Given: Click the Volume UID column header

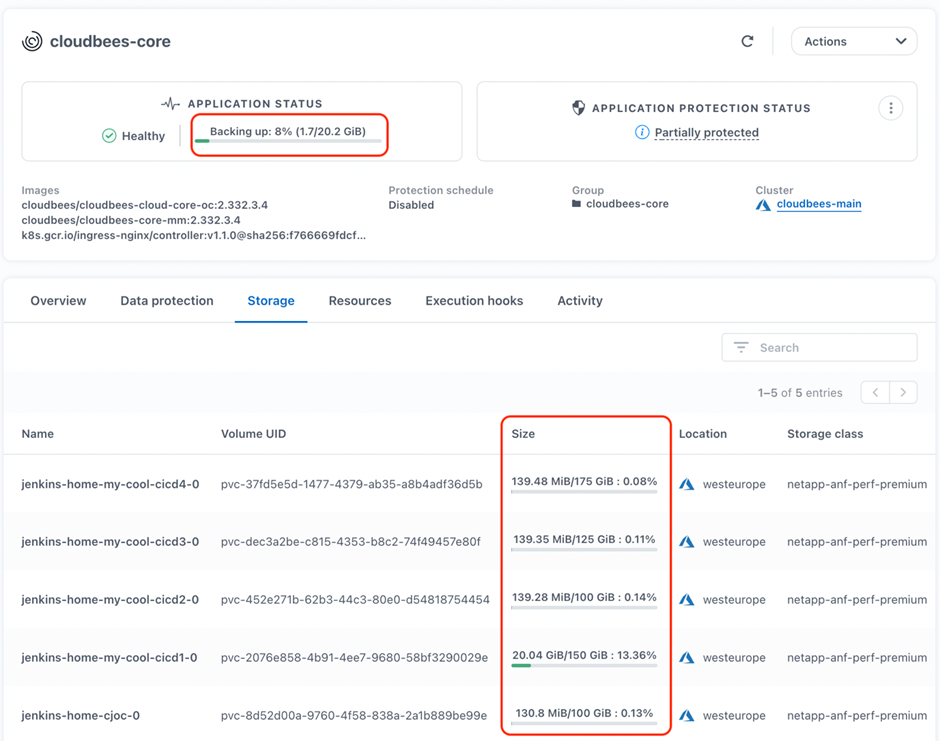Looking at the screenshot, I should coord(254,433).
